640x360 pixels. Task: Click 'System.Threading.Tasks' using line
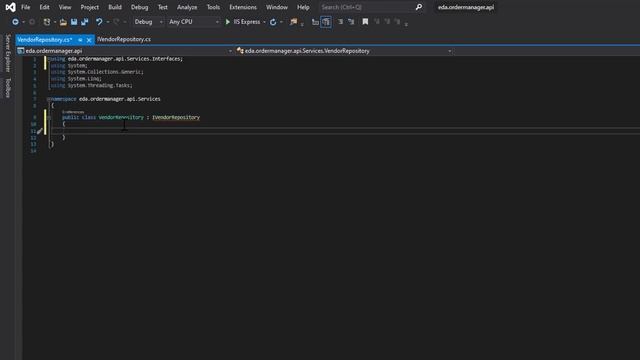[x=91, y=86]
